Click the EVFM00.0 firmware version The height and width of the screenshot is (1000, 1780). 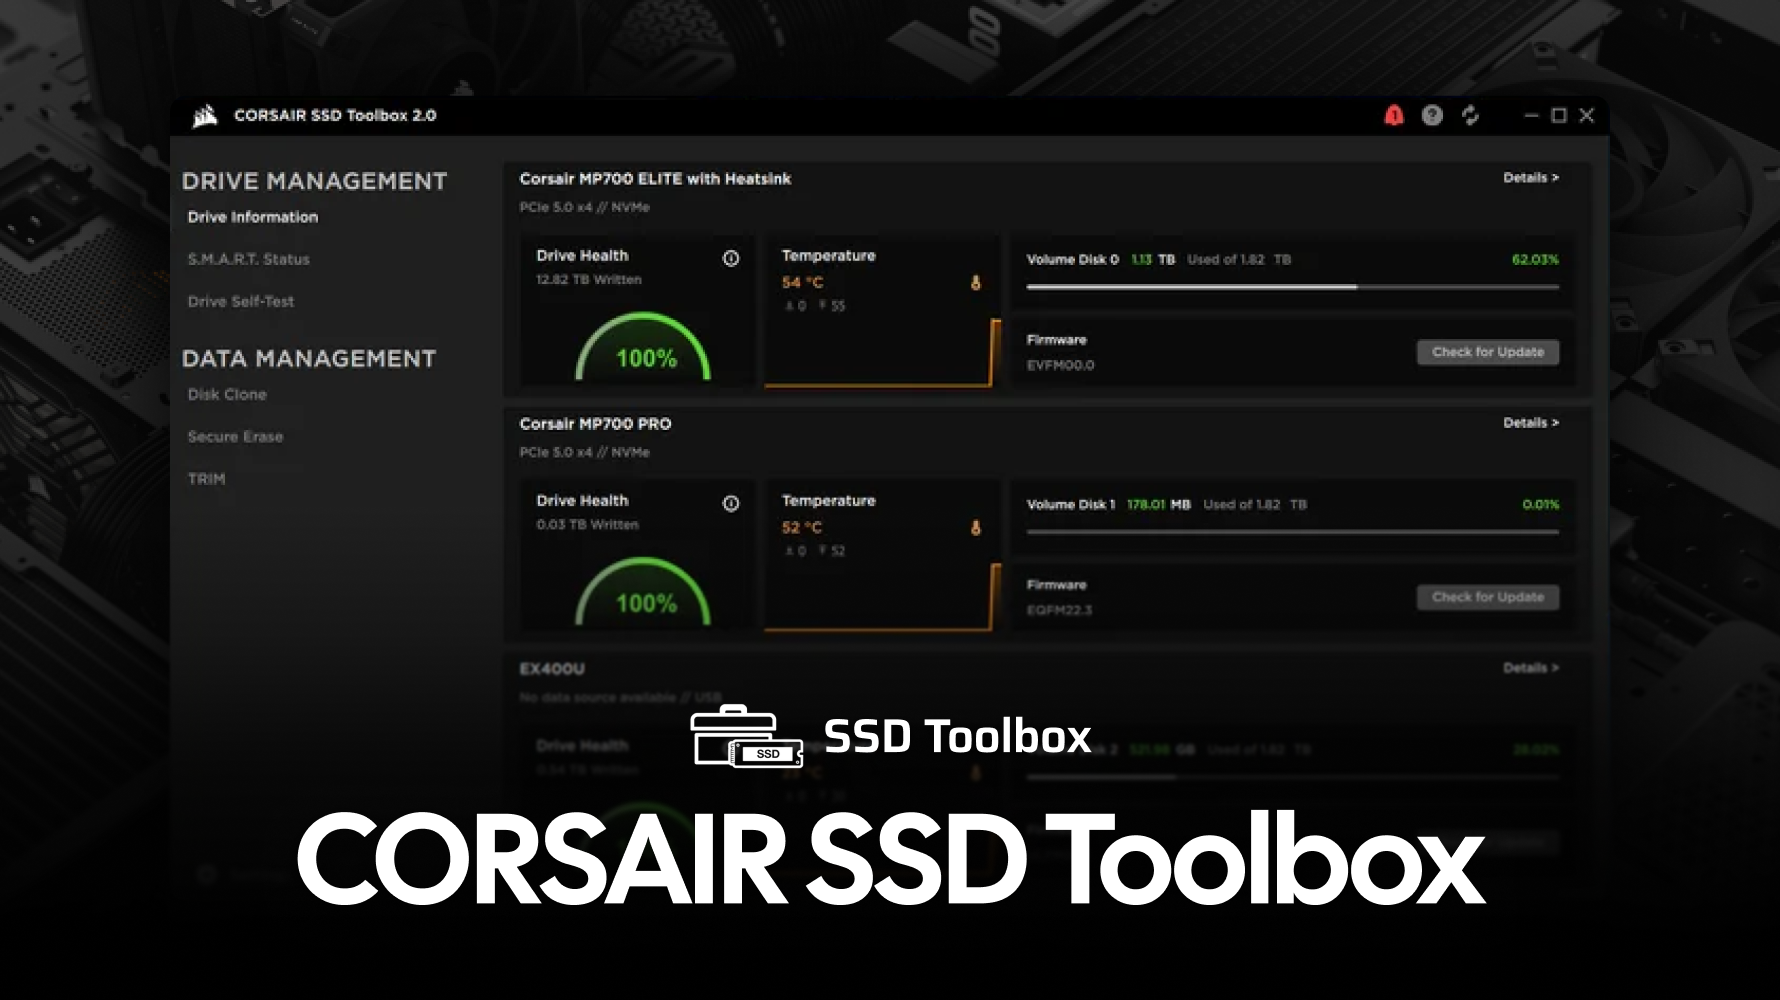(1060, 365)
